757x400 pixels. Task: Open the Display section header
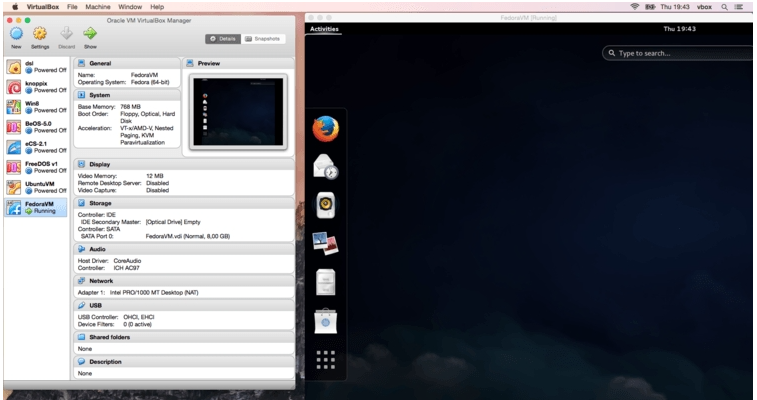184,164
